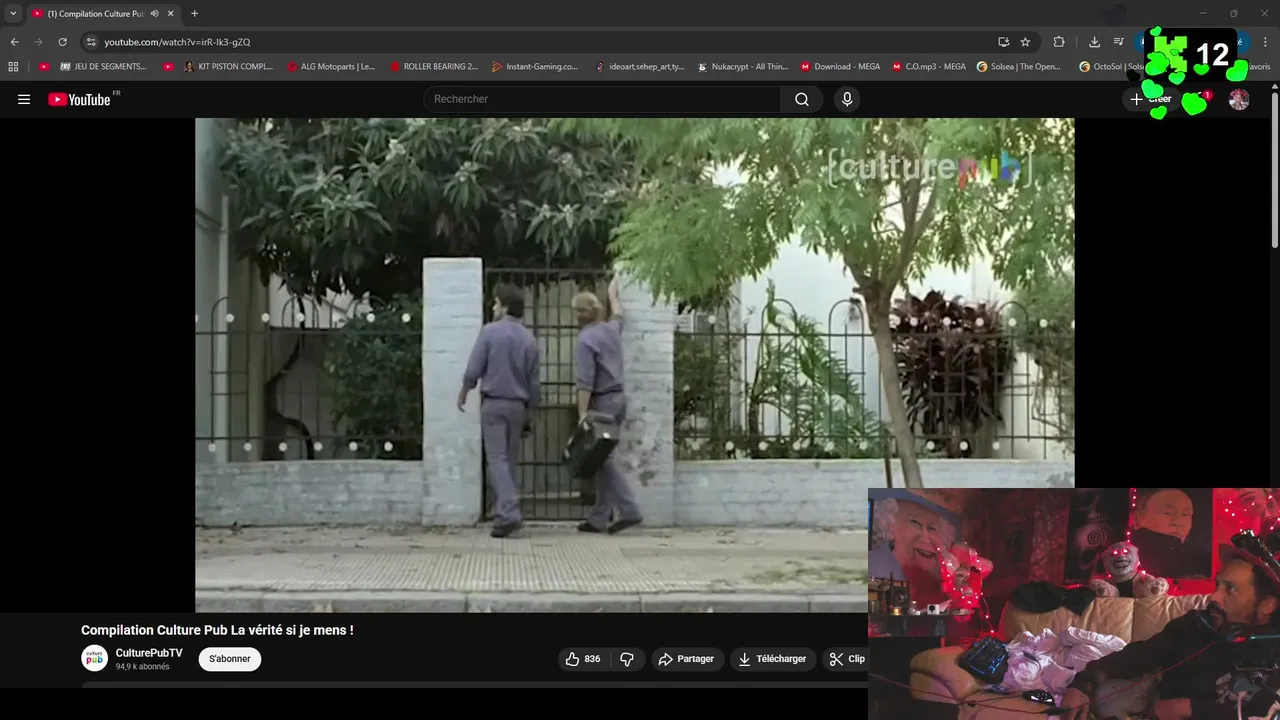Open the apps grid in bookmarks bar
This screenshot has width=1280, height=720.
pyautogui.click(x=13, y=67)
